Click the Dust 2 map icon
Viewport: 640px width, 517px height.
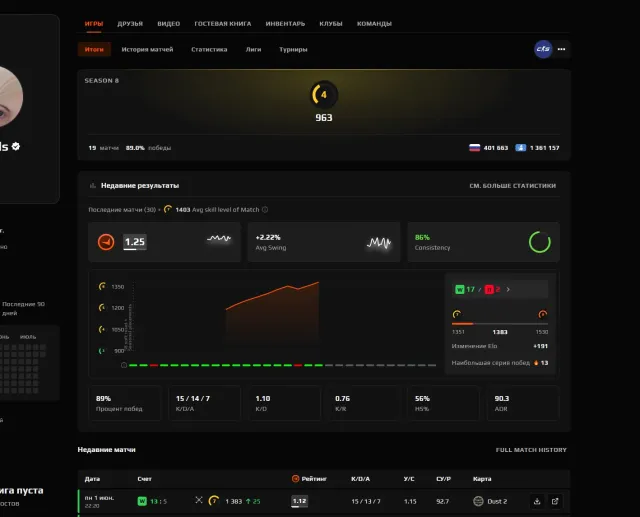478,501
